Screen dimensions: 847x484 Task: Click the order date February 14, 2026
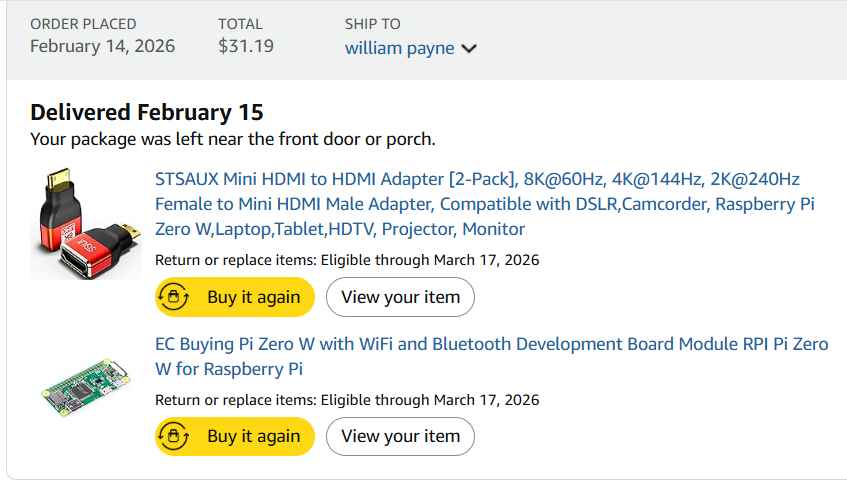pos(102,46)
